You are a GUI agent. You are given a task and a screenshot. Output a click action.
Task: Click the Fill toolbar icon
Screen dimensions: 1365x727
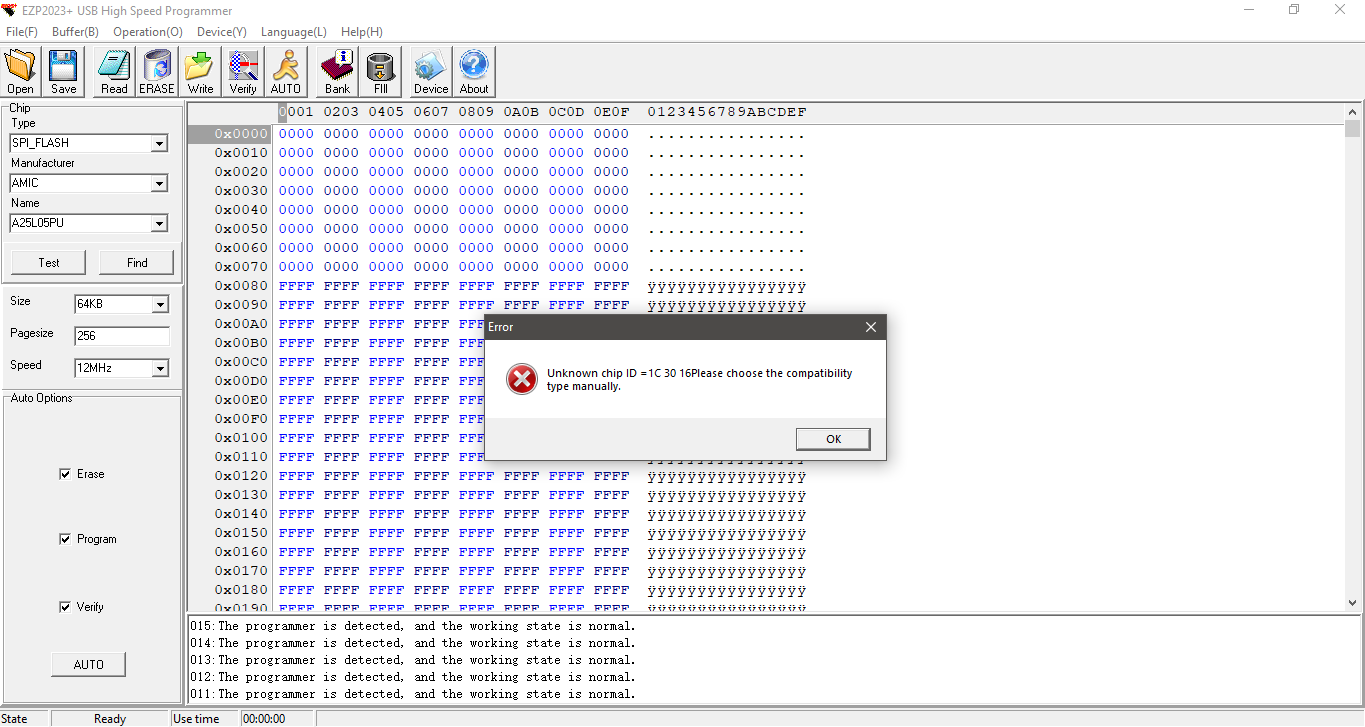click(x=380, y=72)
